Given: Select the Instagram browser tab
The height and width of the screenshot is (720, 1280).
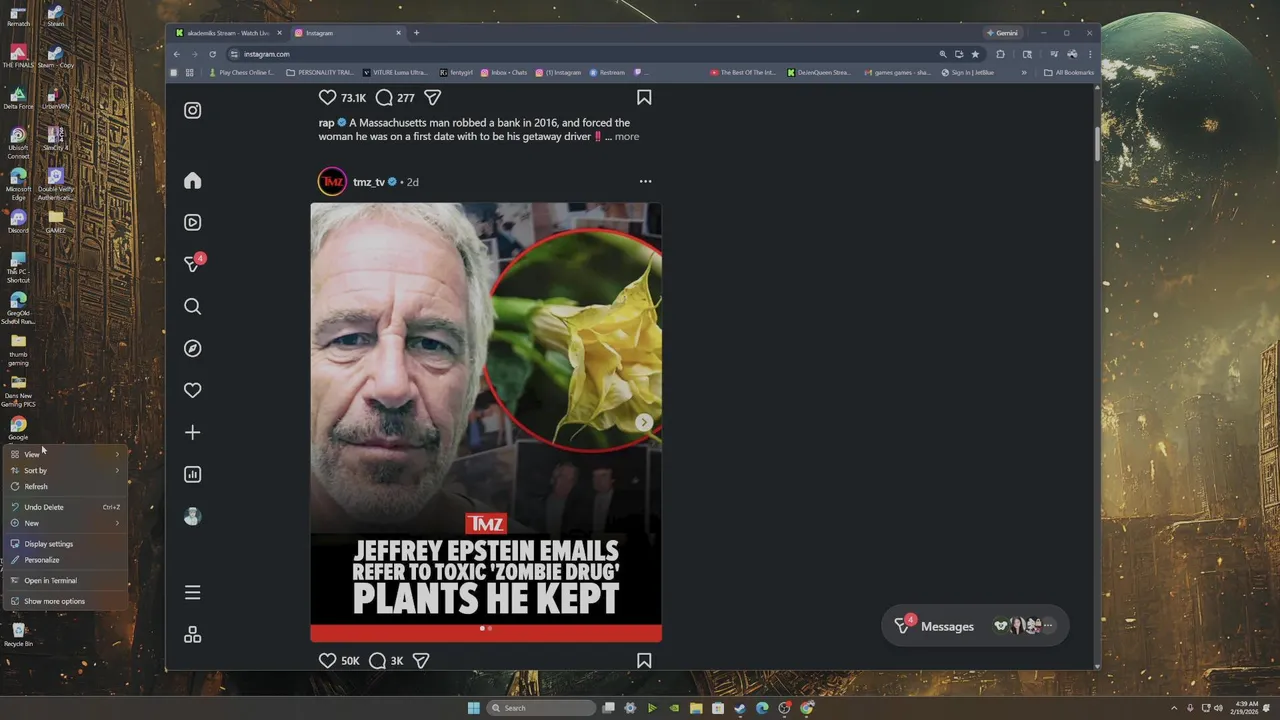Looking at the screenshot, I should click(x=347, y=33).
